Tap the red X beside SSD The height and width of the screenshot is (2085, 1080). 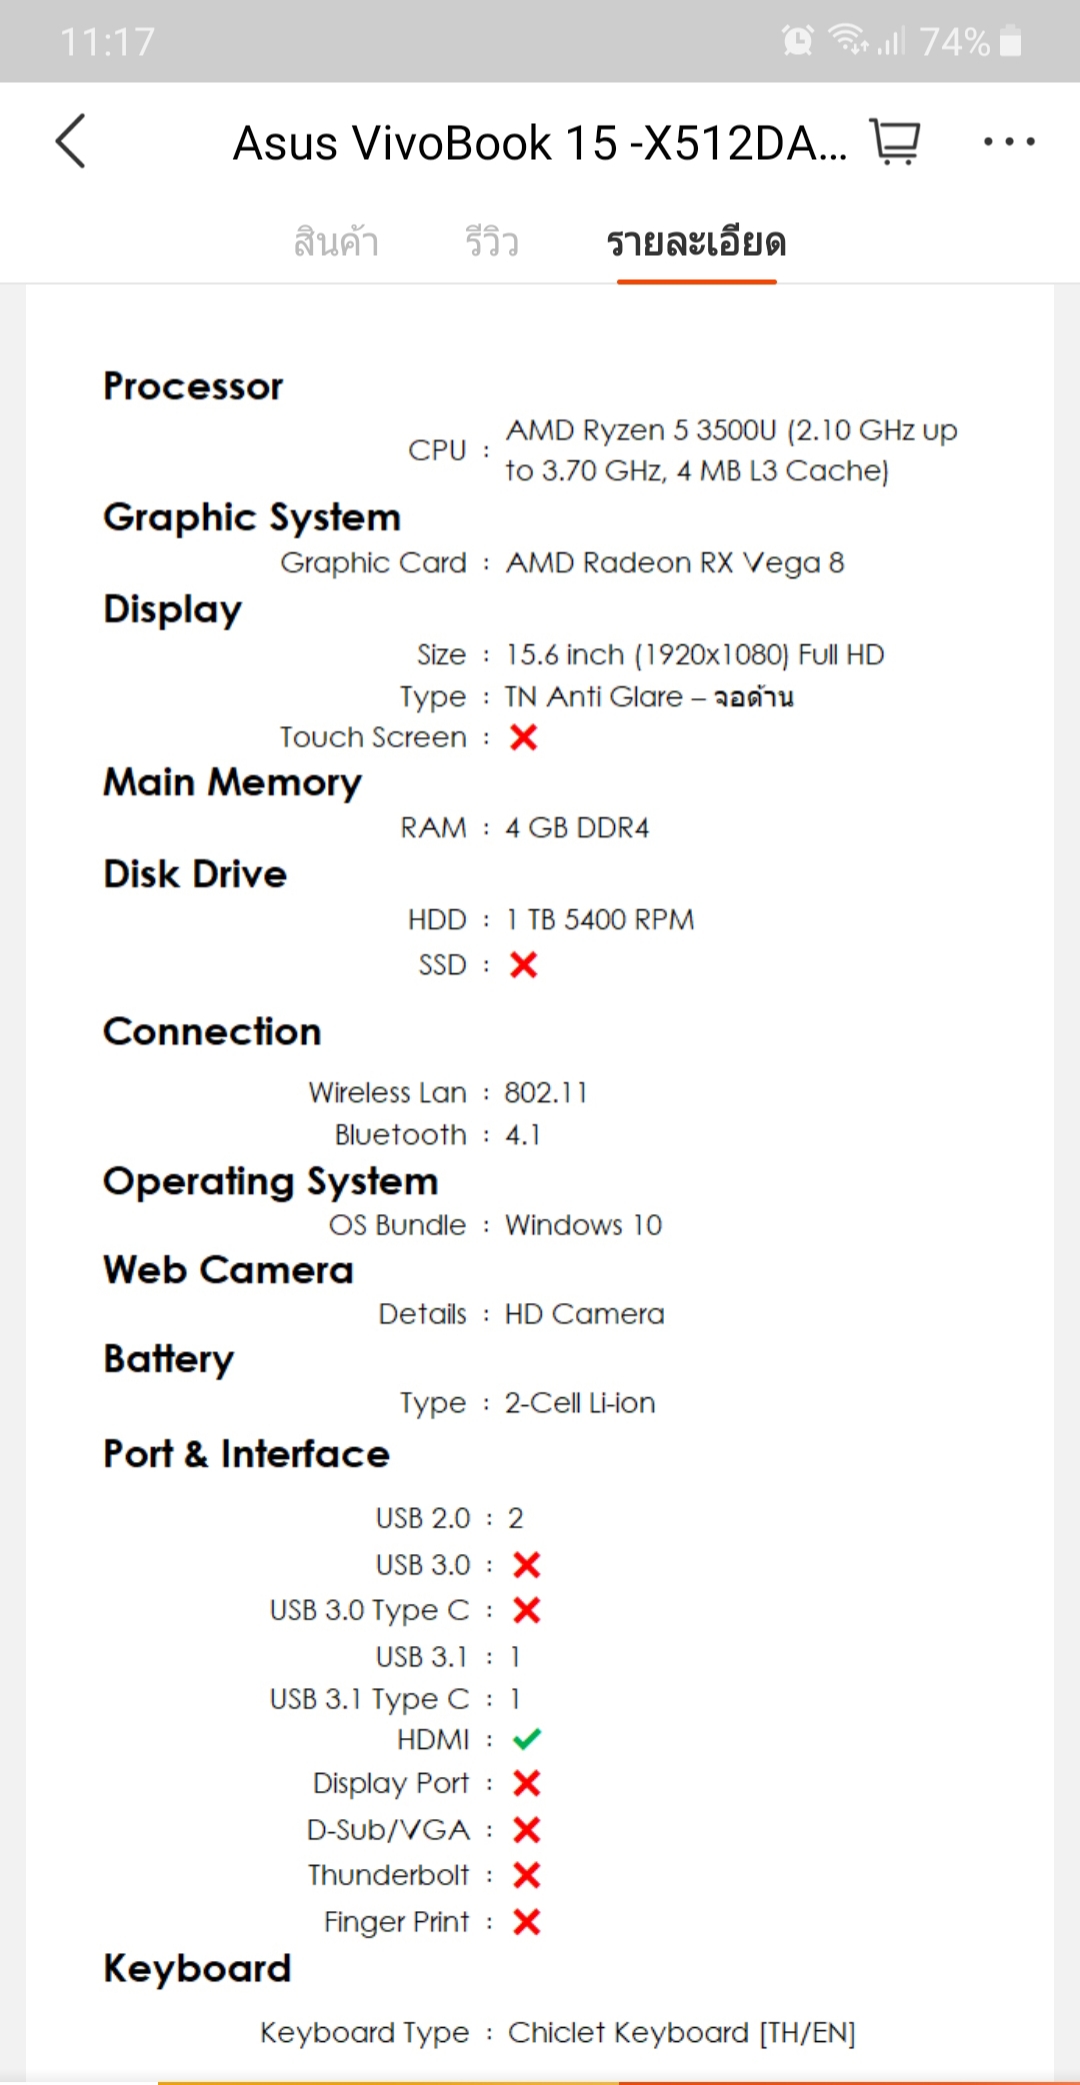click(523, 965)
